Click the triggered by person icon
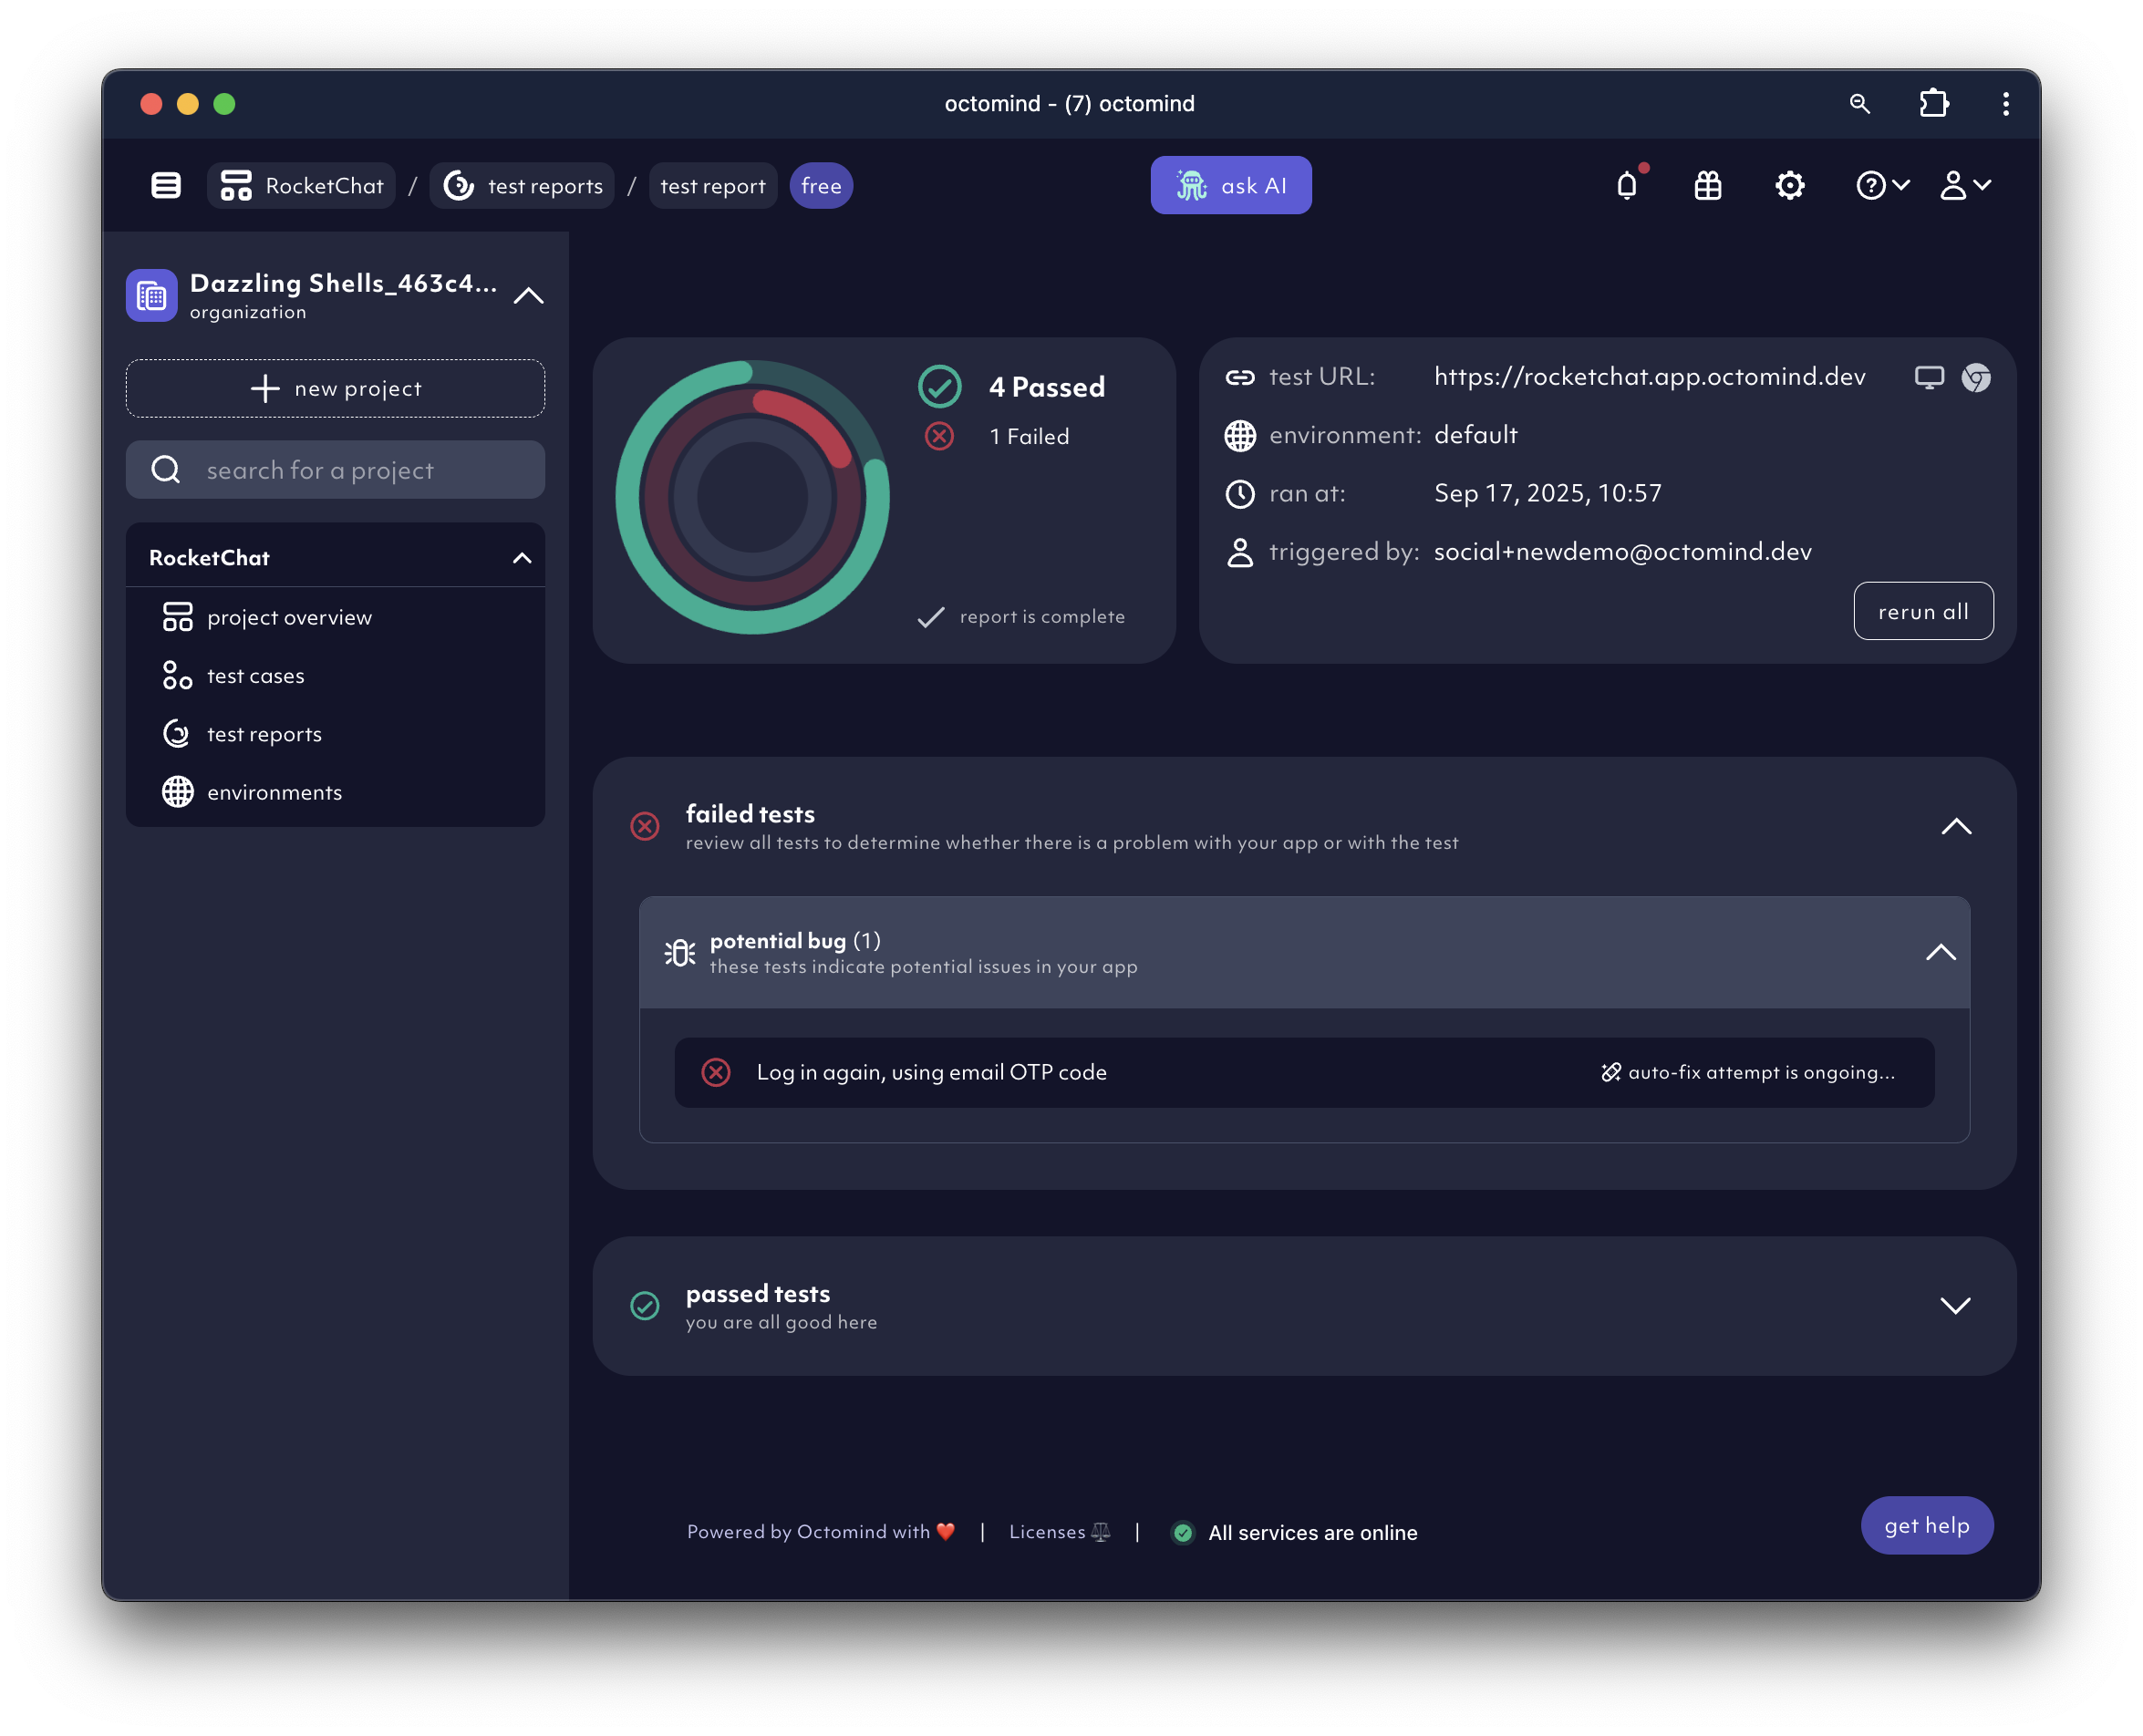Viewport: 2143px width, 1736px height. point(1240,552)
